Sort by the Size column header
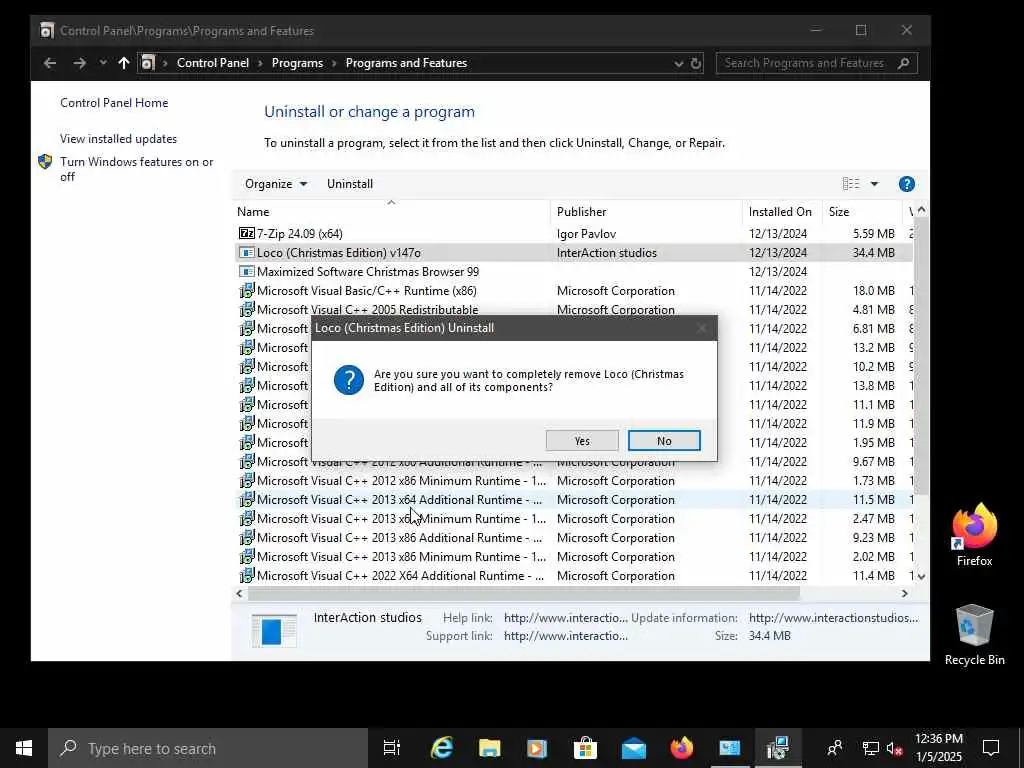This screenshot has height=768, width=1024. point(862,212)
